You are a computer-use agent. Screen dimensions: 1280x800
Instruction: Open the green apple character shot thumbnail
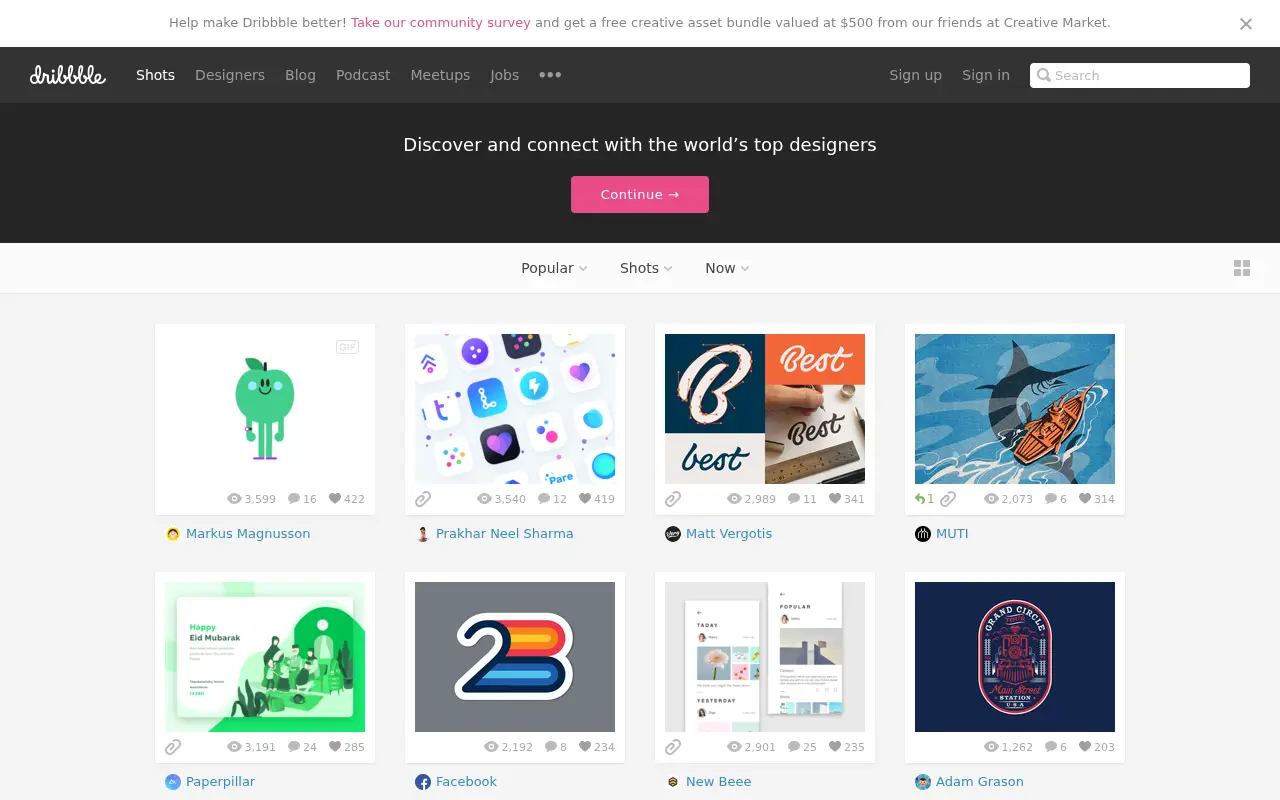[265, 409]
